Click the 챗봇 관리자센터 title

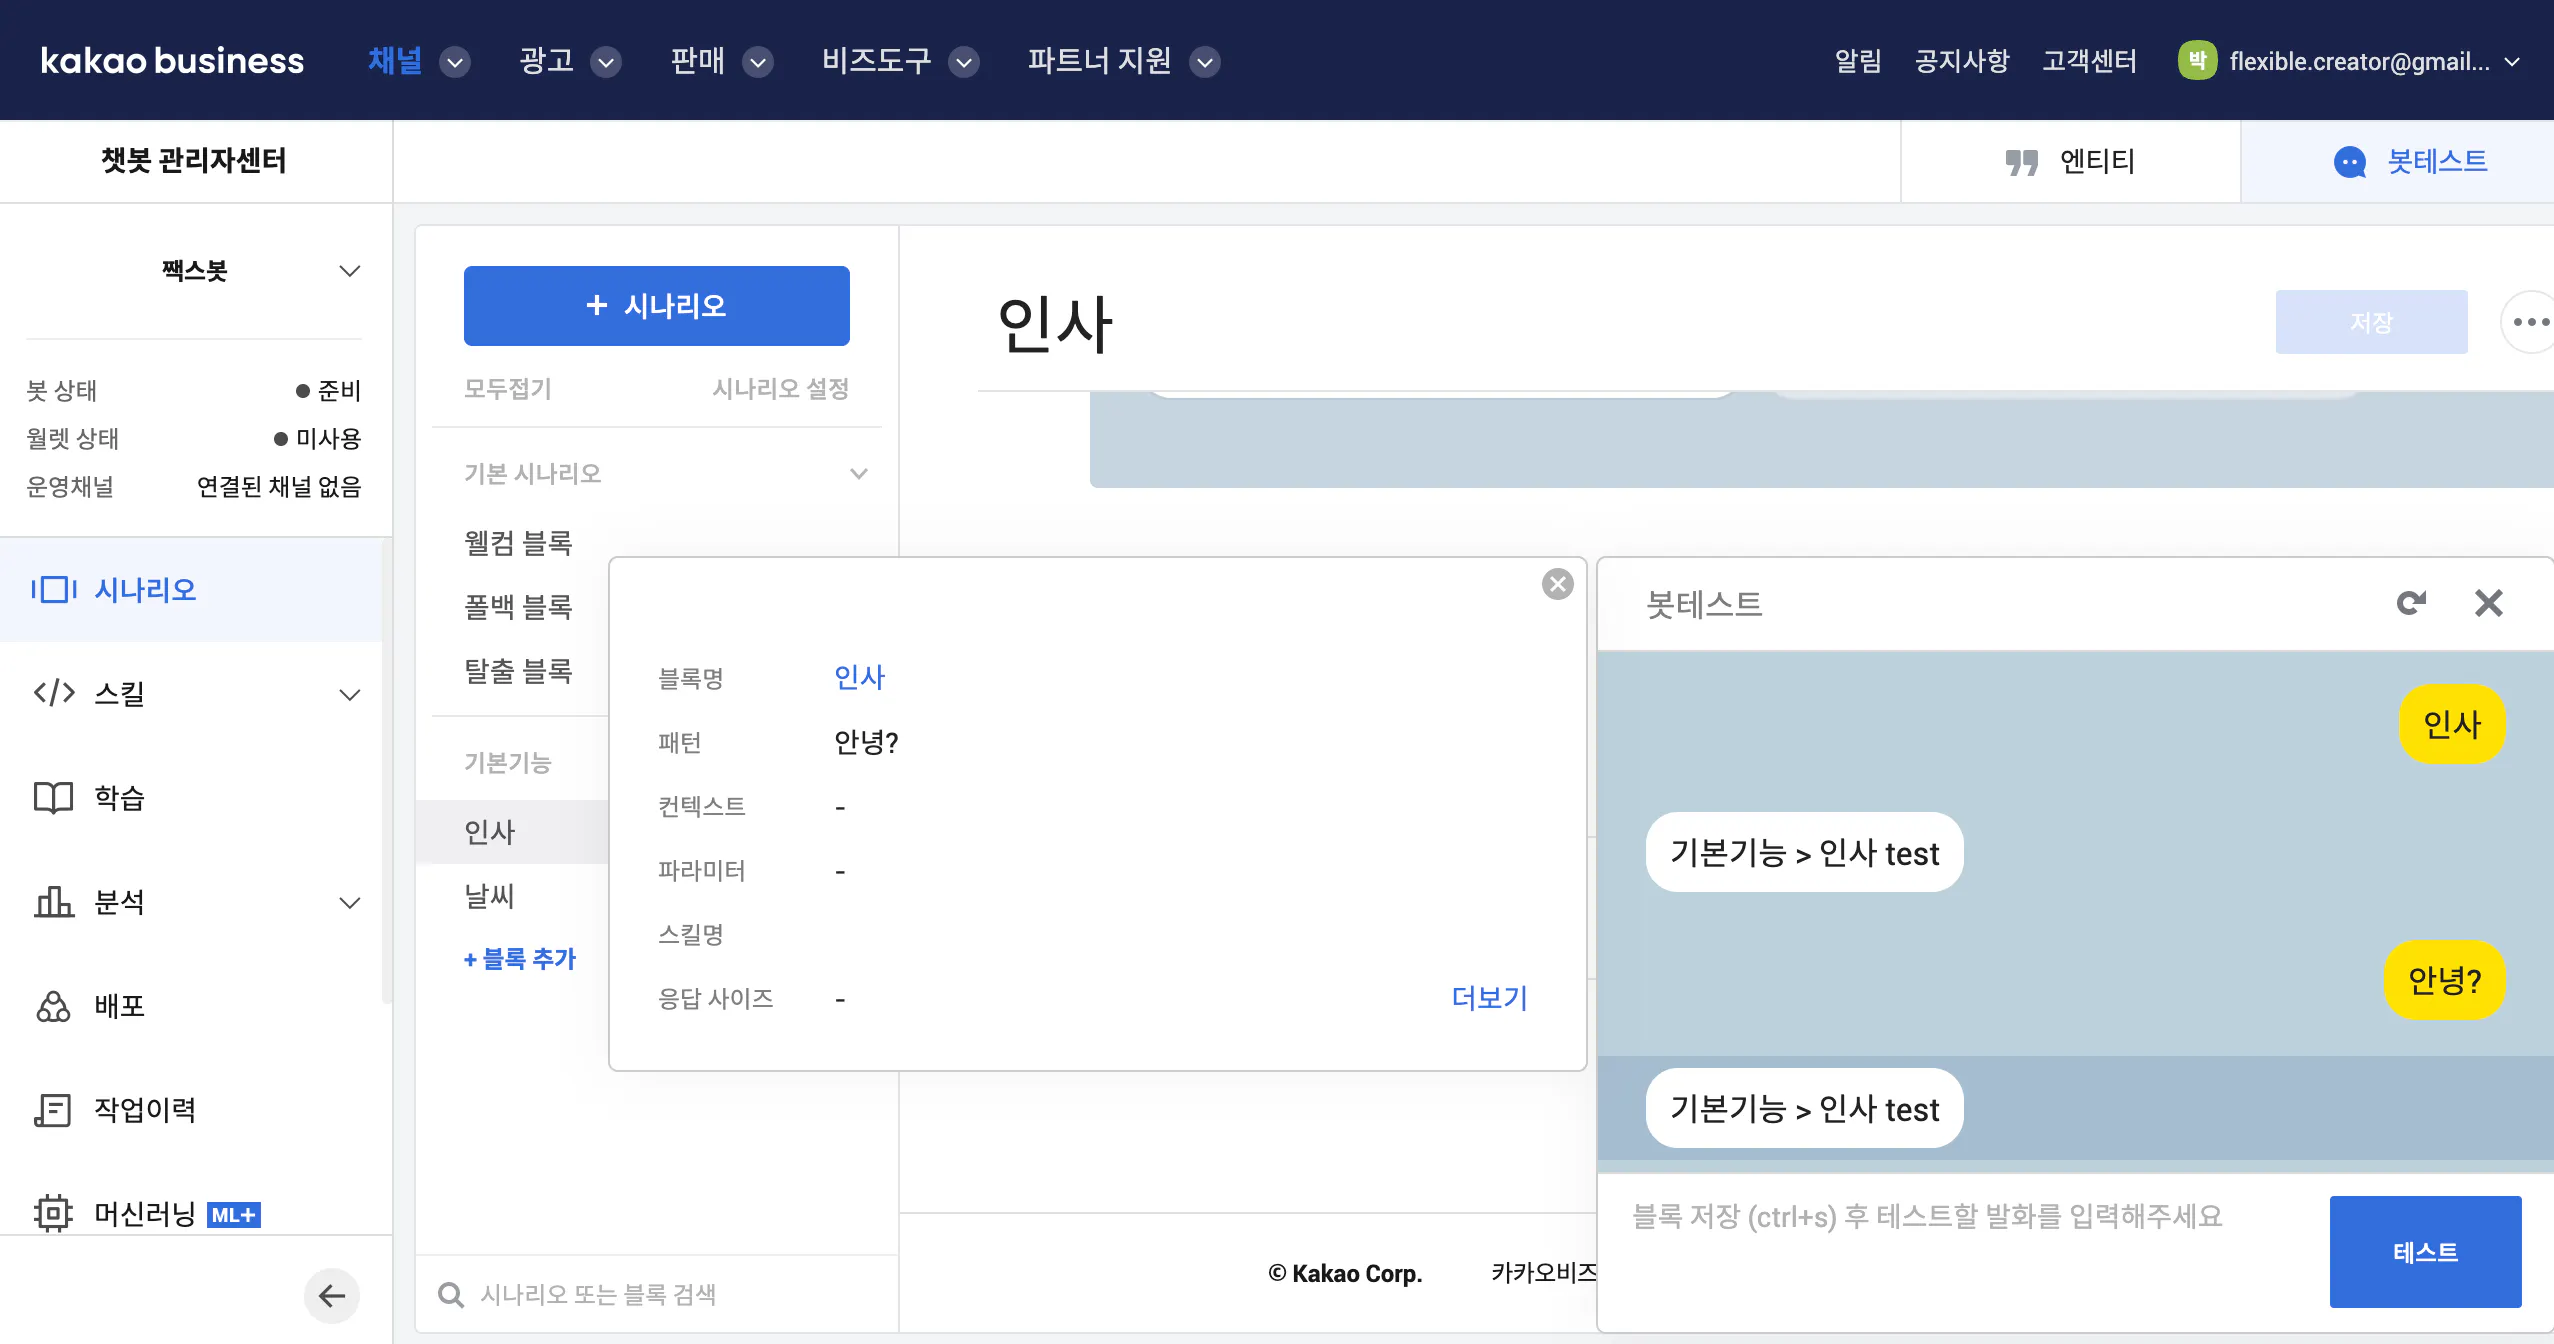194,160
